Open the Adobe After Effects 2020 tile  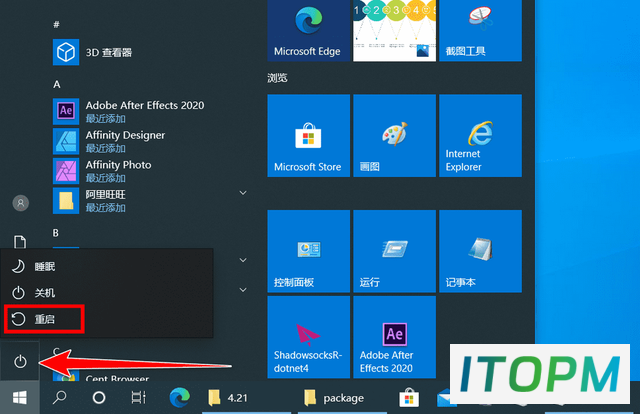[394, 337]
